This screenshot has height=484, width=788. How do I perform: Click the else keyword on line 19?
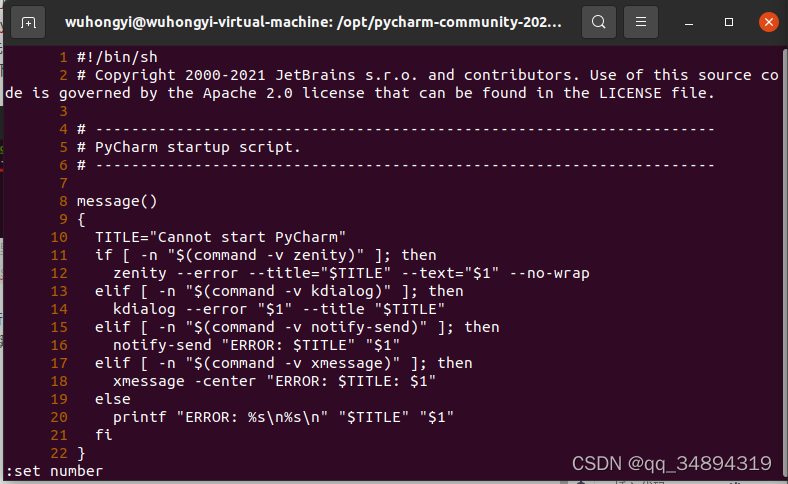click(113, 399)
